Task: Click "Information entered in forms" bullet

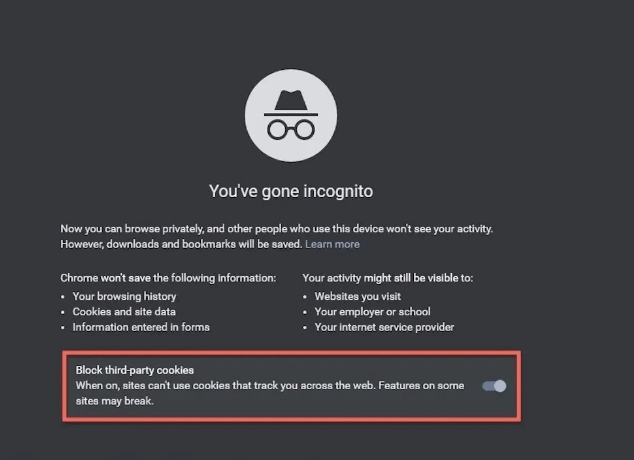Action: coord(141,327)
